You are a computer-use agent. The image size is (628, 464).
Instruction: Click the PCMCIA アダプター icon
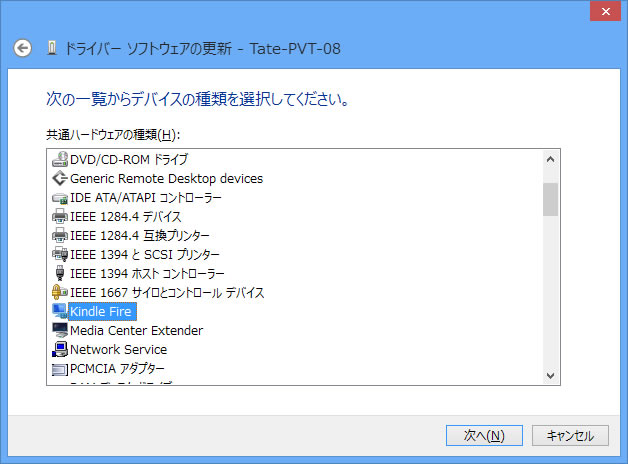point(60,369)
